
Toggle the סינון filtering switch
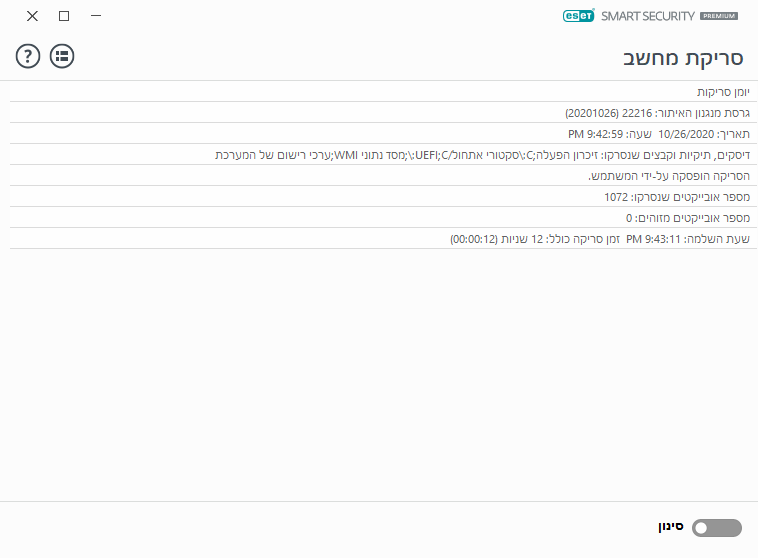tap(716, 528)
